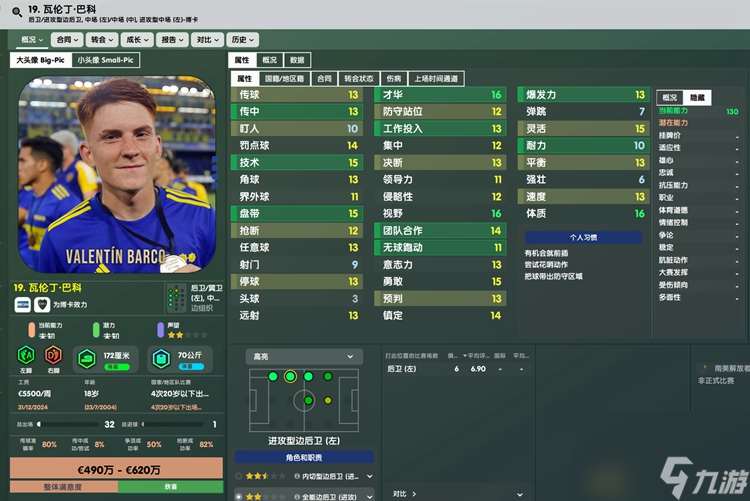This screenshot has height=501, width=750.
Task: Click the 角色和职责 button
Action: point(304,457)
